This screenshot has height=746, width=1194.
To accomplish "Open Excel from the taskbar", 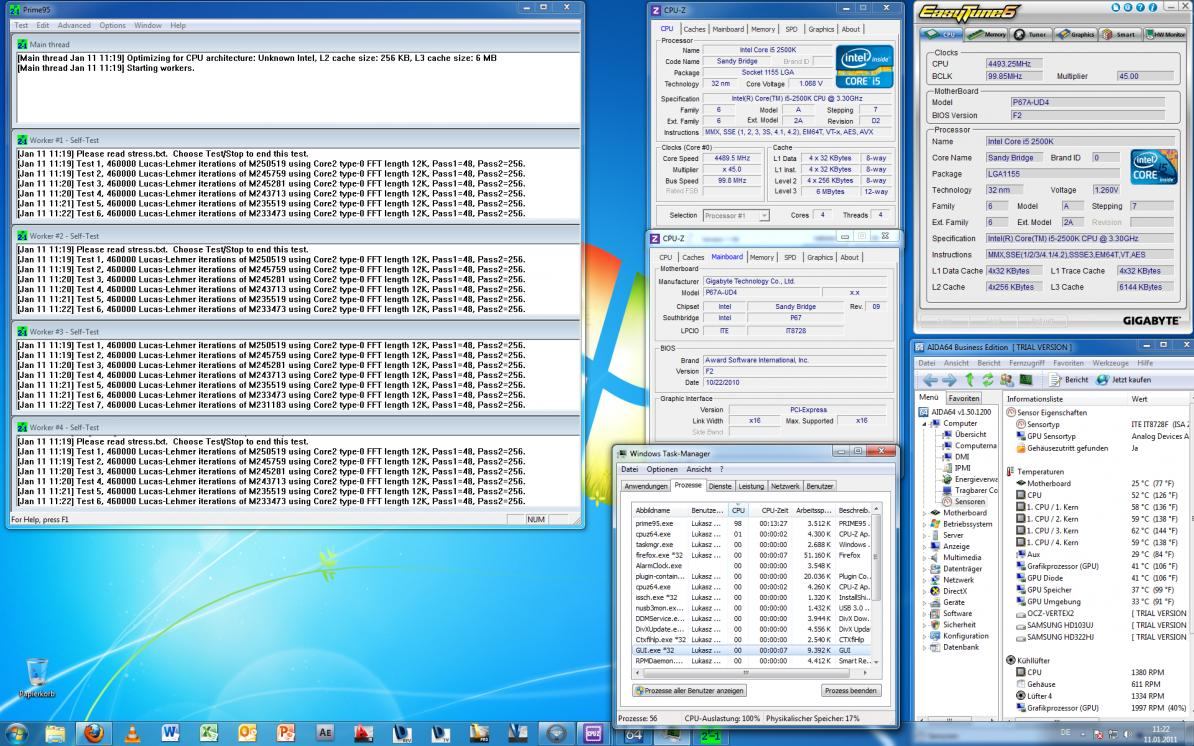I will pos(209,734).
